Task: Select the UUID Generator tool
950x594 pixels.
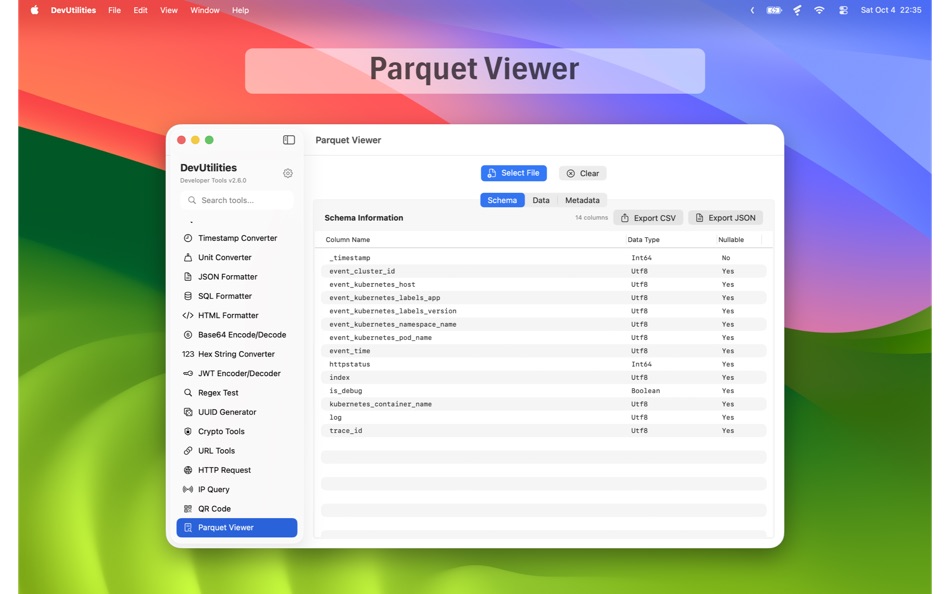Action: tap(236, 411)
